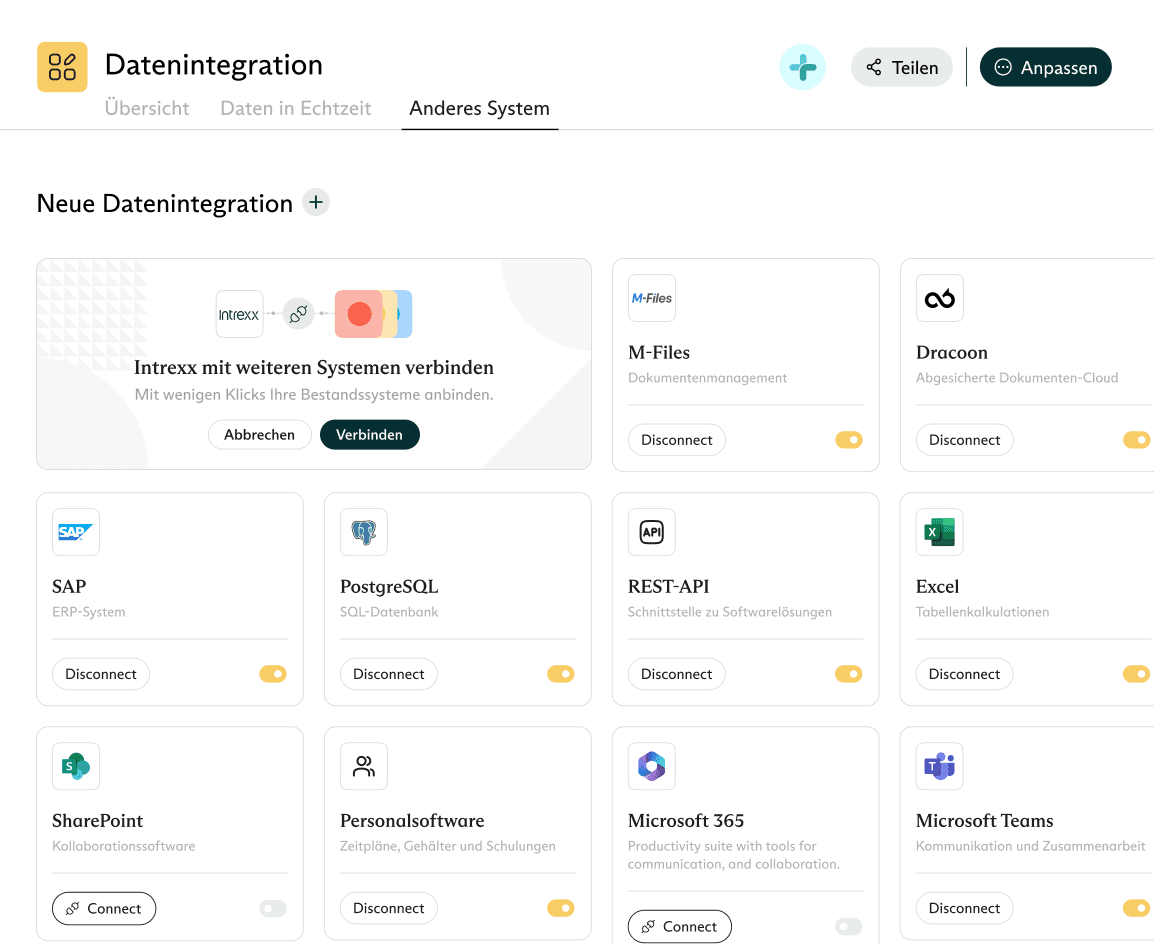Viewport: 1154px width, 944px height.
Task: Open the Anpassen options menu
Action: click(x=1045, y=67)
